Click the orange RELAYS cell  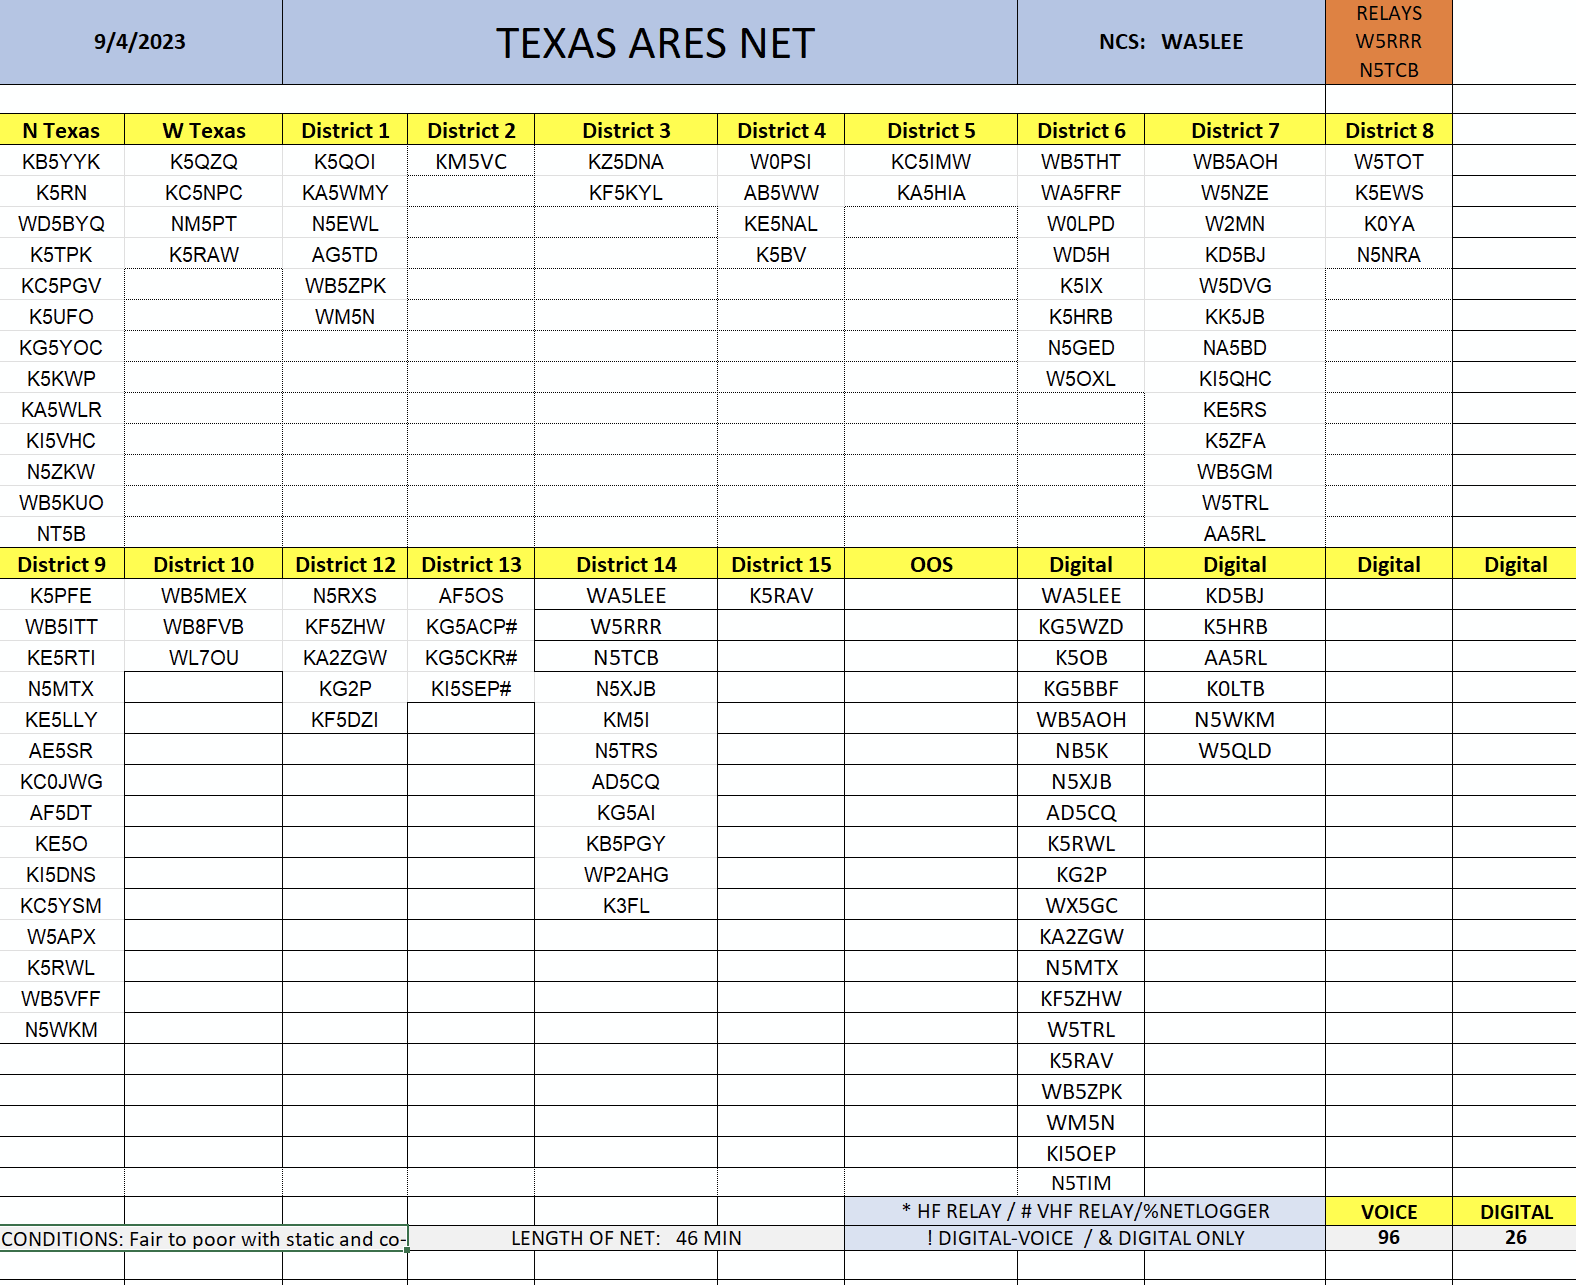tap(1388, 42)
